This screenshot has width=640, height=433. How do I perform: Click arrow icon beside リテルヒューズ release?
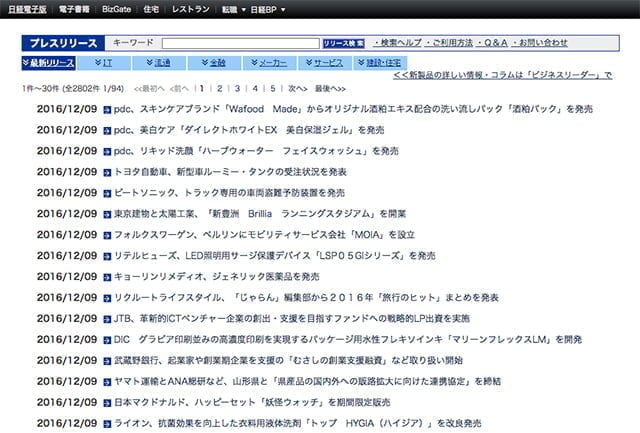coord(107,256)
